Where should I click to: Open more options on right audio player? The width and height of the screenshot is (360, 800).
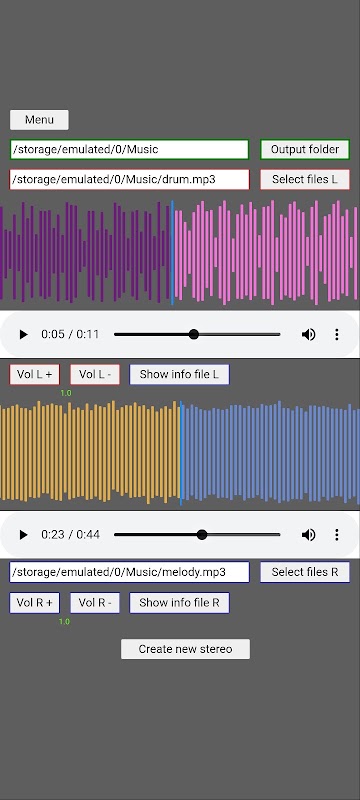(337, 535)
